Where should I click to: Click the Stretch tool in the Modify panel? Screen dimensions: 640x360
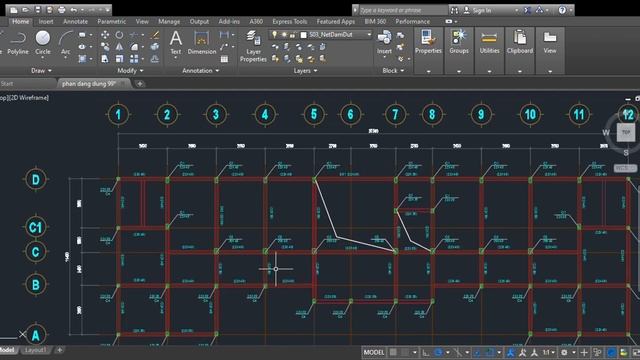pos(105,59)
